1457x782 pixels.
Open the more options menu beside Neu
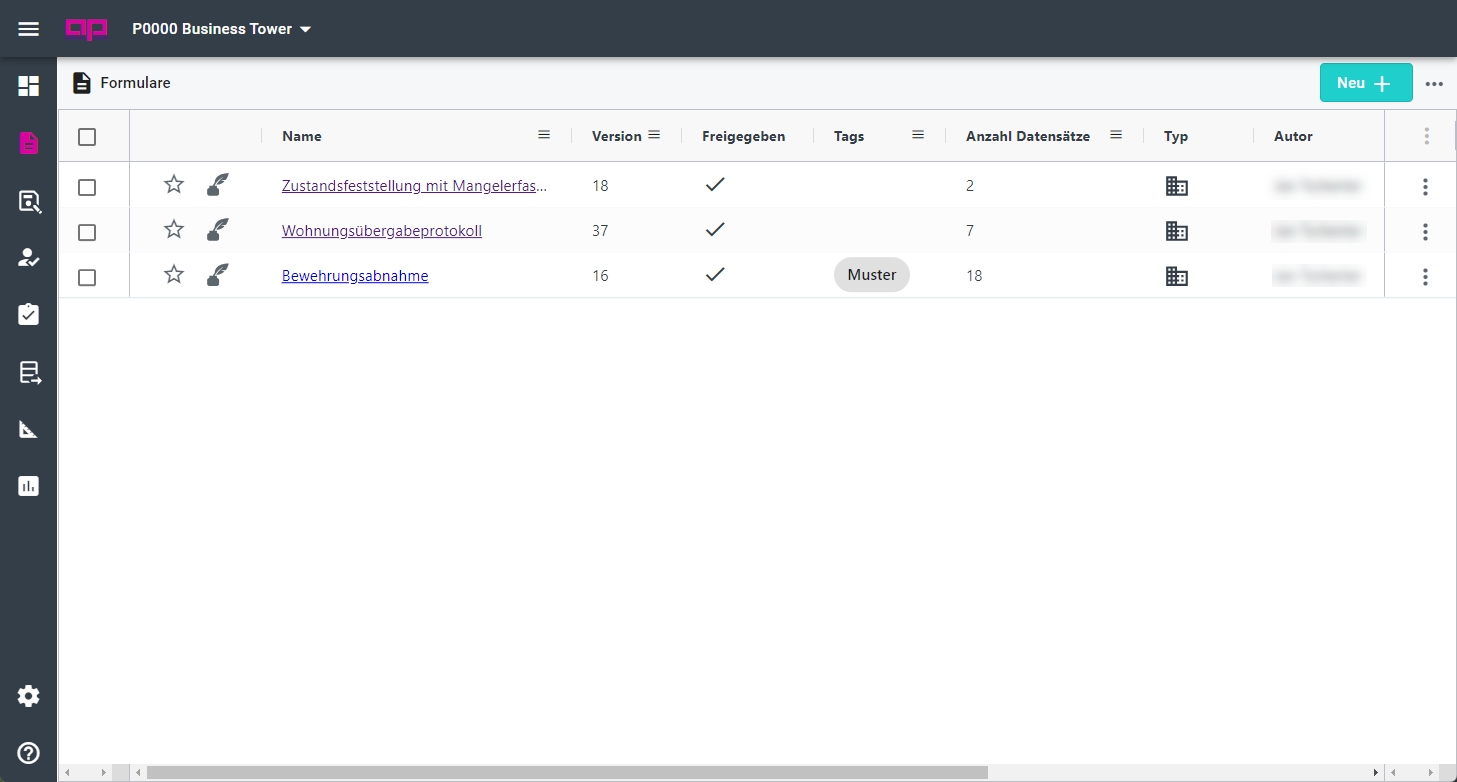pos(1435,84)
